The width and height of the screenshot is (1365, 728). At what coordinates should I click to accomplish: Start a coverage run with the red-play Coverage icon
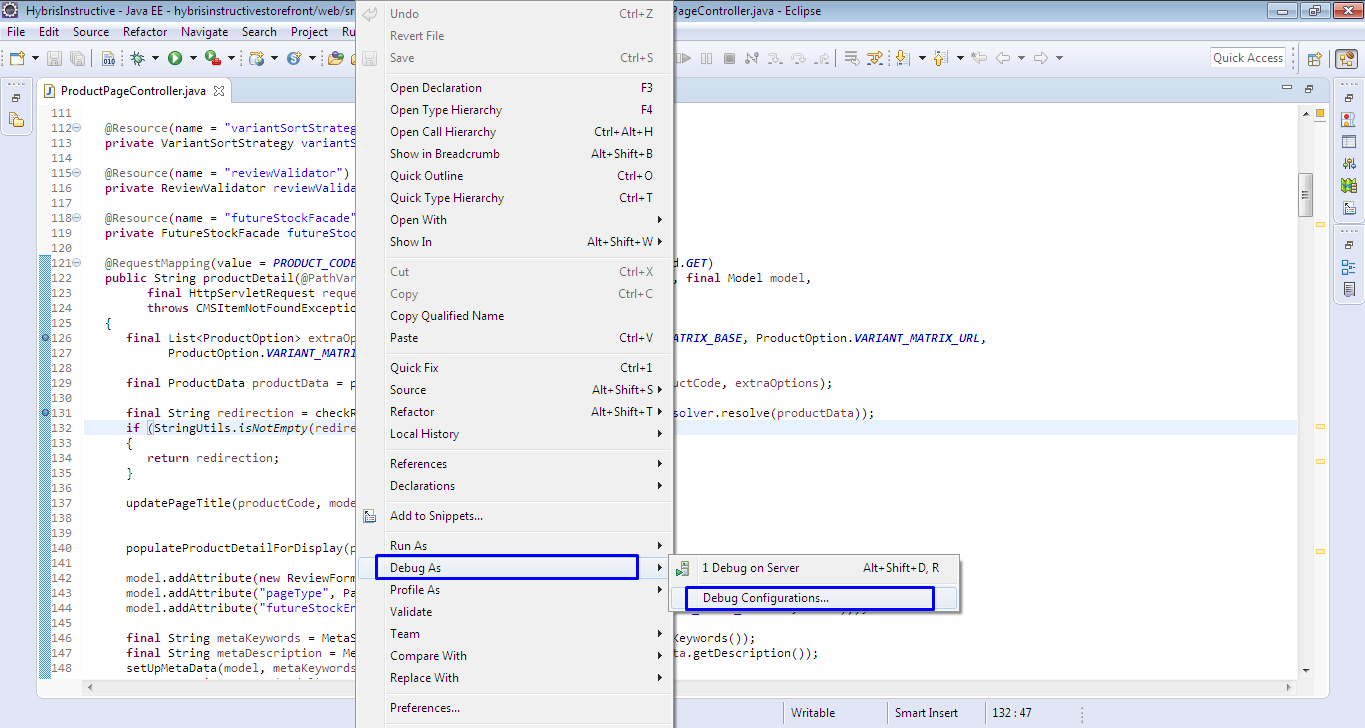click(x=211, y=57)
